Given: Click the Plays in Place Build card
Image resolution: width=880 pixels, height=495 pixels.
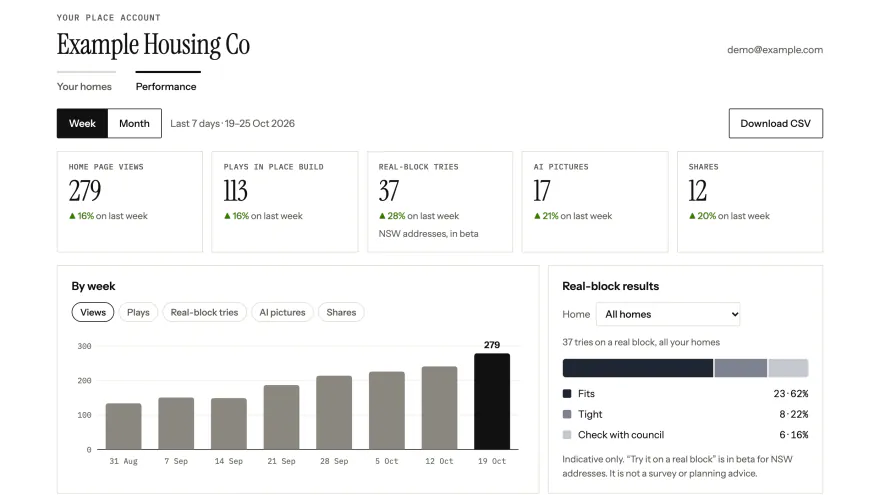Looking at the screenshot, I should click(285, 201).
